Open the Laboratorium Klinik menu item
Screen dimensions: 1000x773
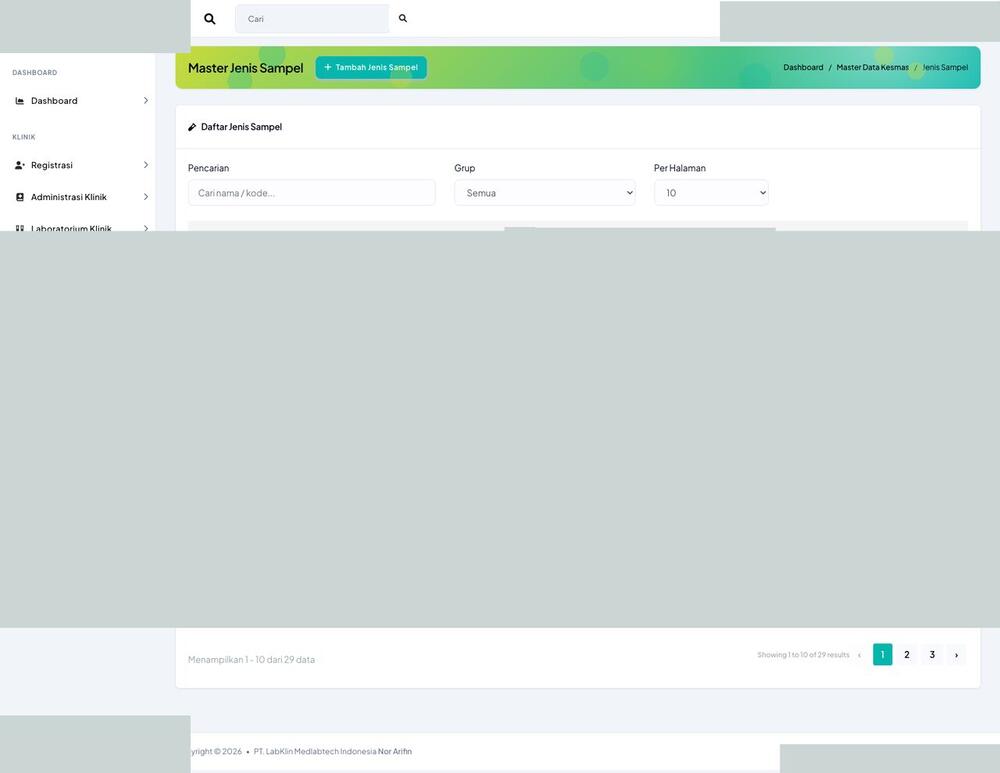[x=80, y=227]
